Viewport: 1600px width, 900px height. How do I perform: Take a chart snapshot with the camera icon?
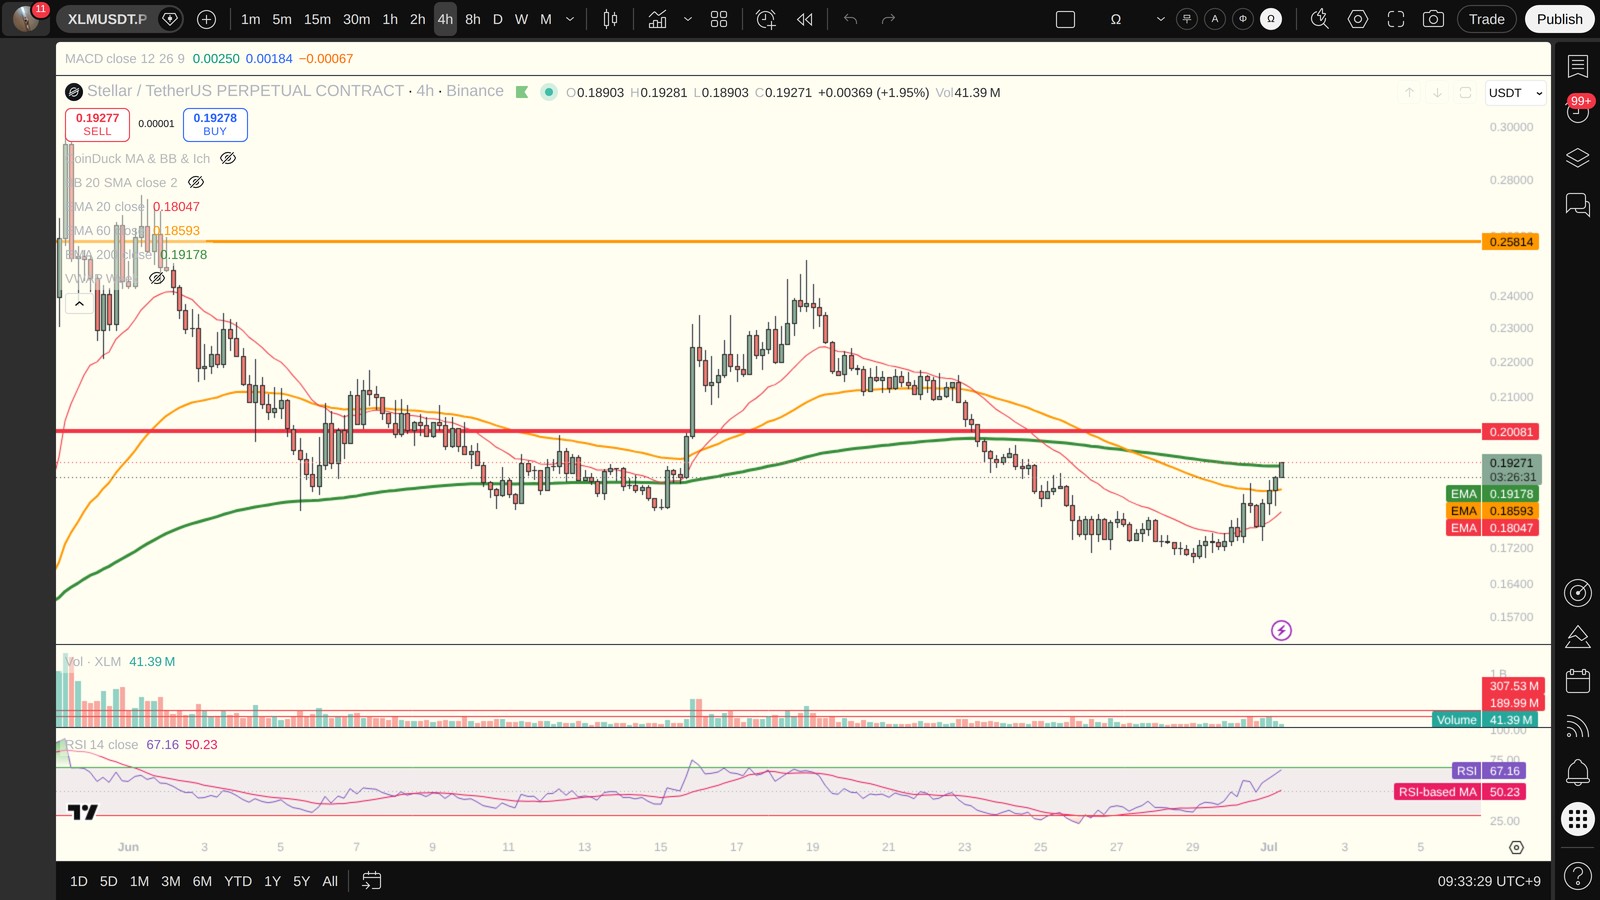click(x=1433, y=19)
